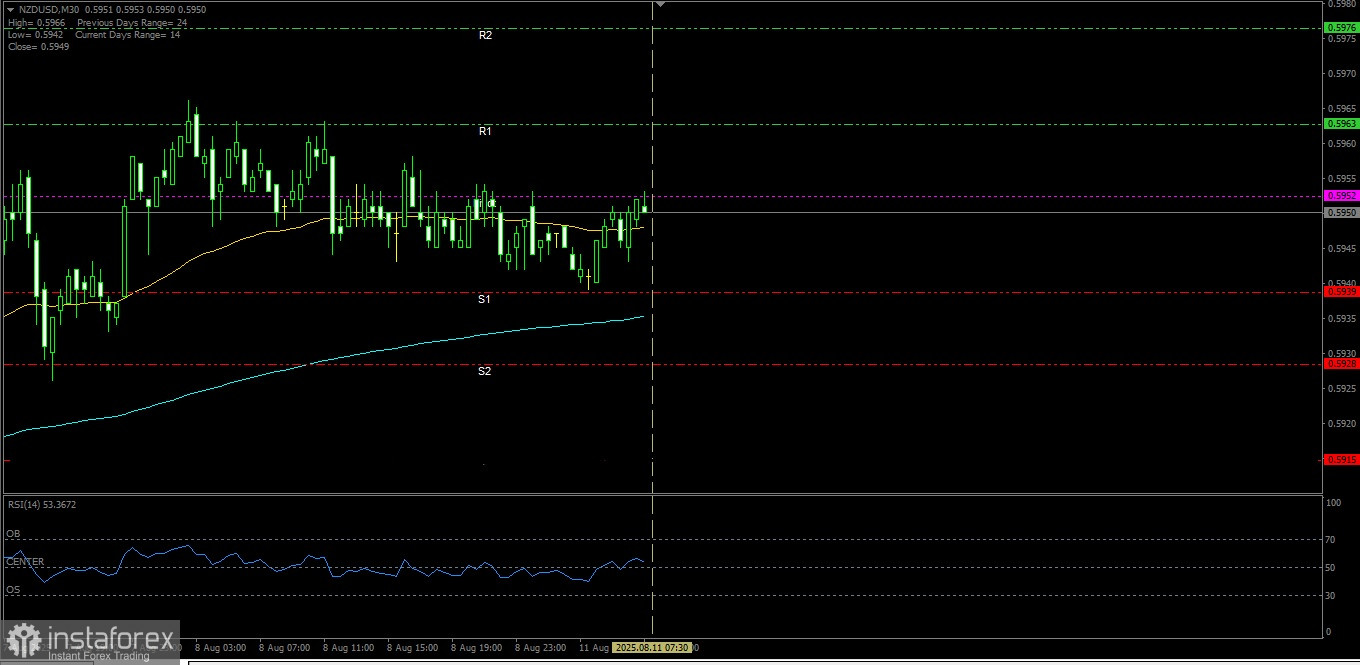Click the 11 Aug time label
Screen dimensions: 1360x665
pyautogui.click(x=595, y=648)
